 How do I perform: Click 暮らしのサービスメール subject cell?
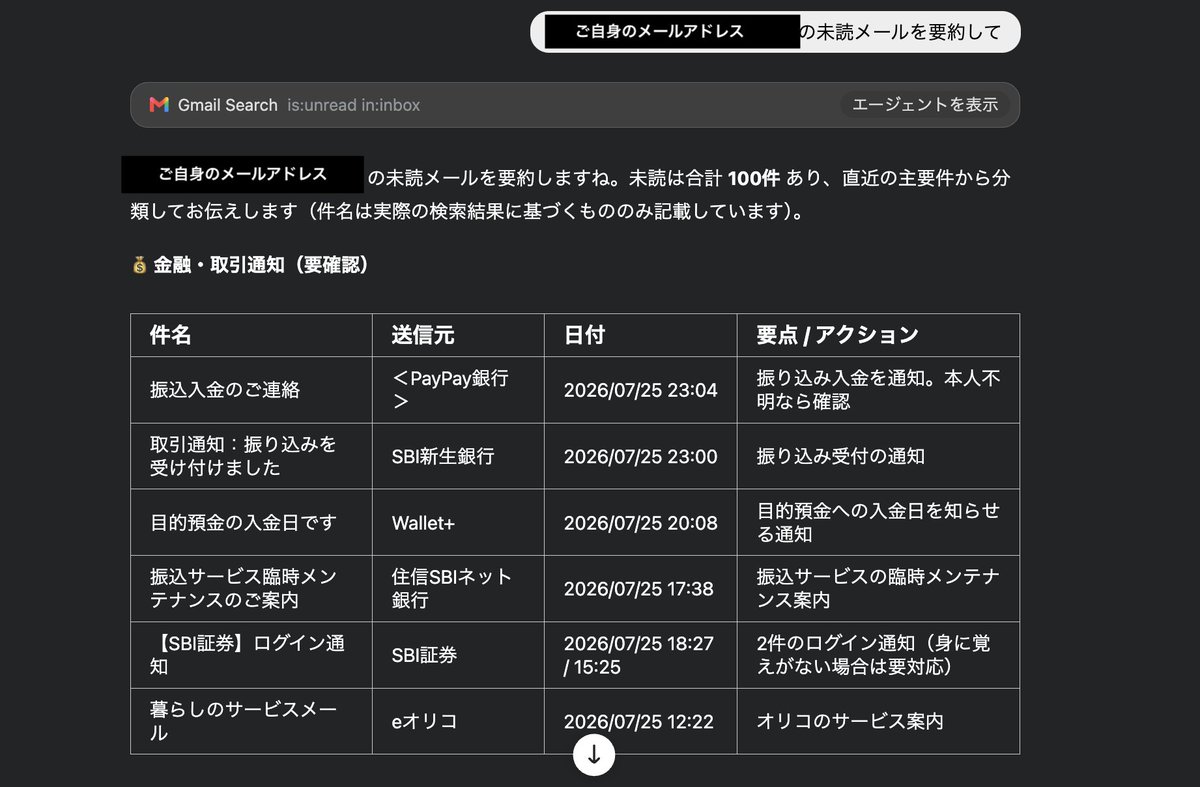tap(251, 720)
